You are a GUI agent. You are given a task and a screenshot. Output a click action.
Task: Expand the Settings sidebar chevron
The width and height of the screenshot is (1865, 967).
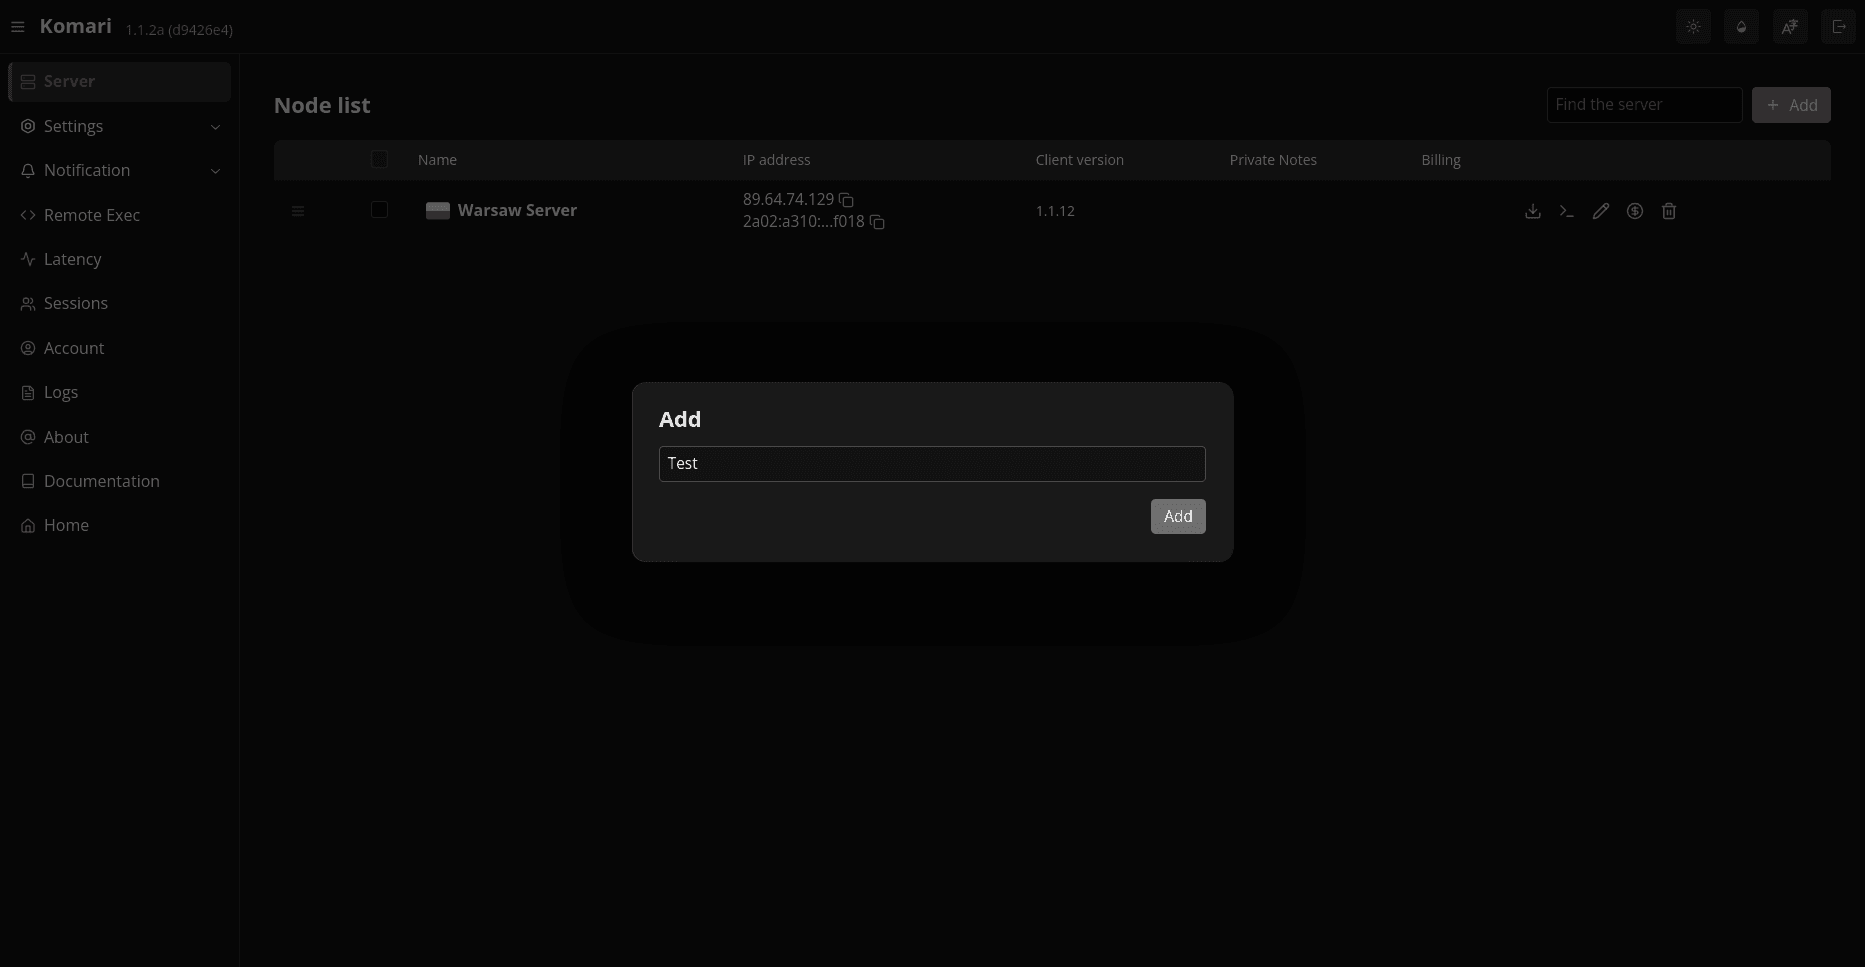tap(215, 127)
